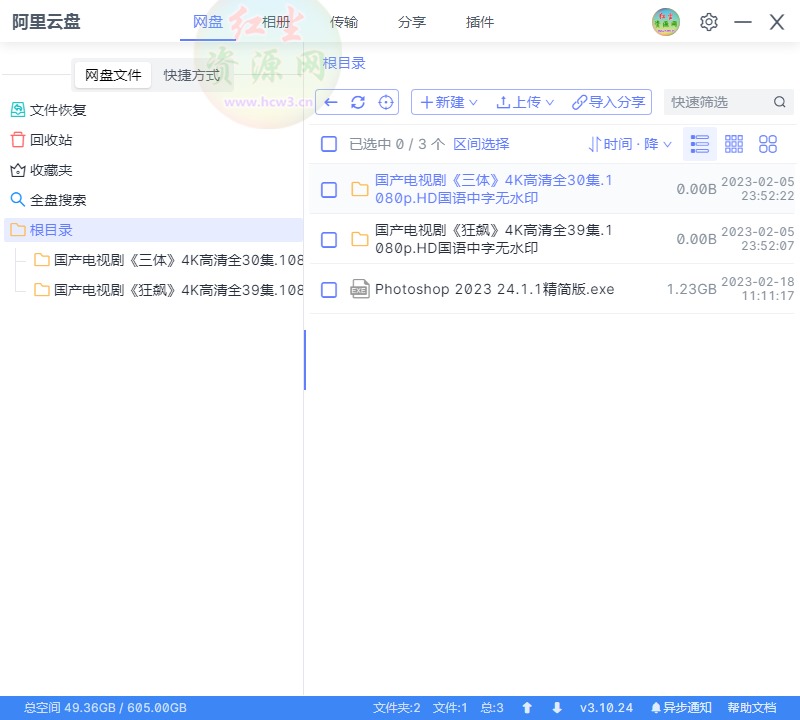800x720 pixels.
Task: Open the 分享 tab
Action: pos(412,22)
